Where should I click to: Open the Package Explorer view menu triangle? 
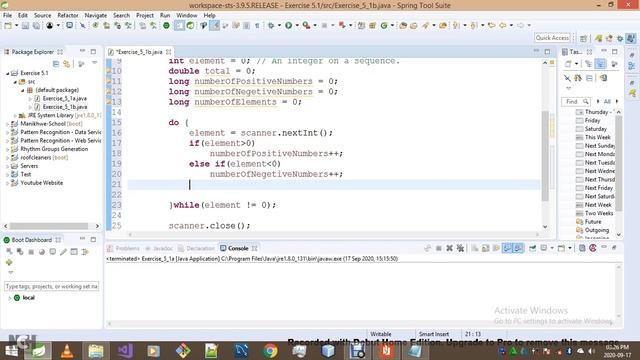(x=94, y=63)
